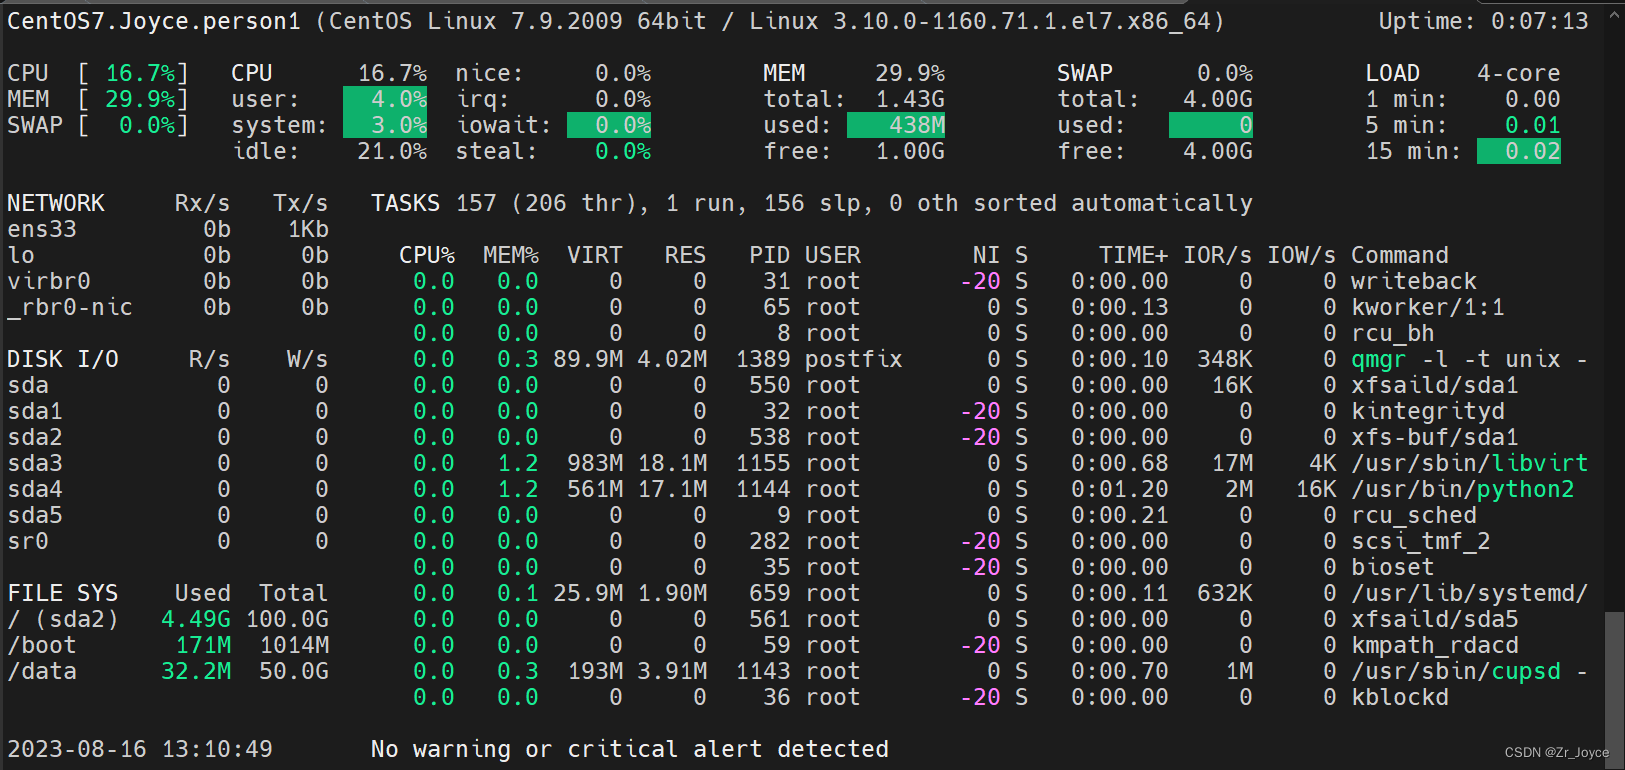This screenshot has width=1625, height=770.
Task: Click the LOAD 4-core label
Action: (1463, 73)
